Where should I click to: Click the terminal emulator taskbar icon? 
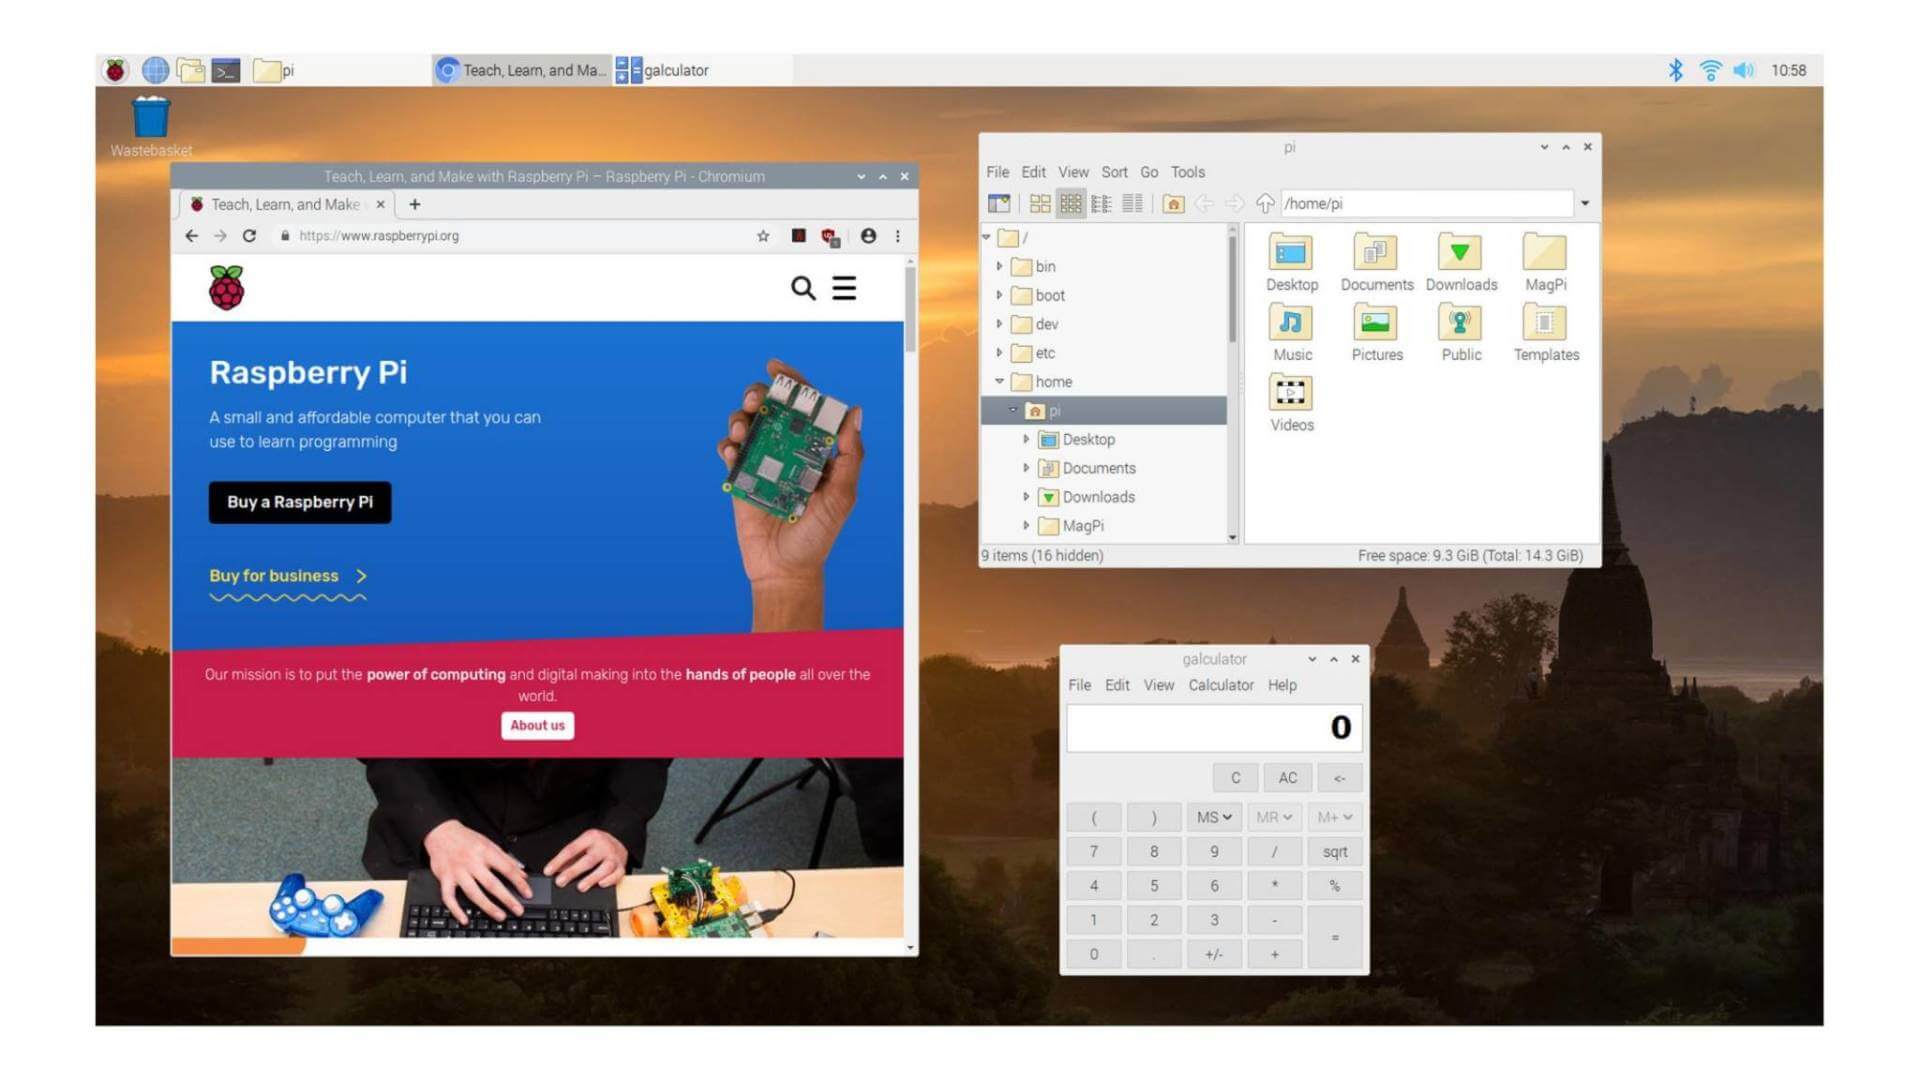tap(224, 70)
